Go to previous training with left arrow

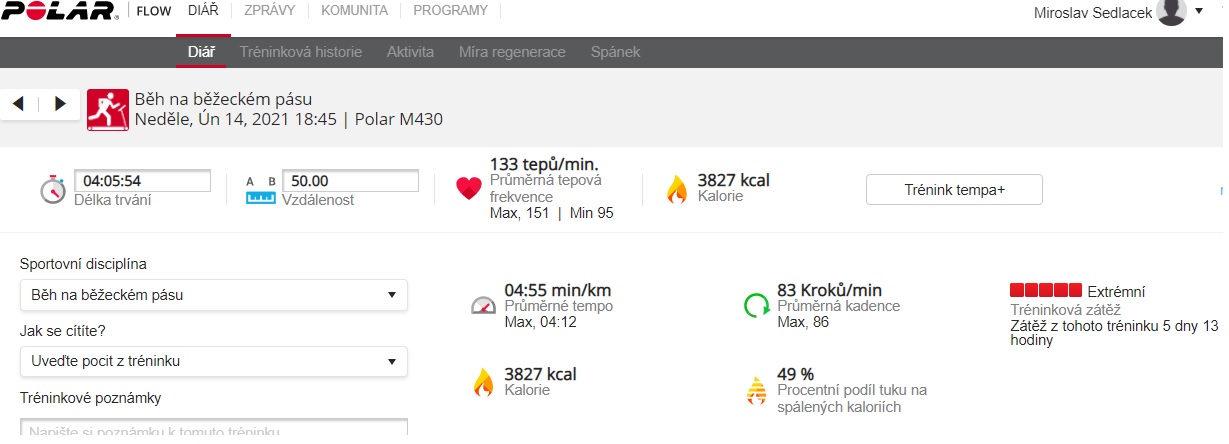18,103
